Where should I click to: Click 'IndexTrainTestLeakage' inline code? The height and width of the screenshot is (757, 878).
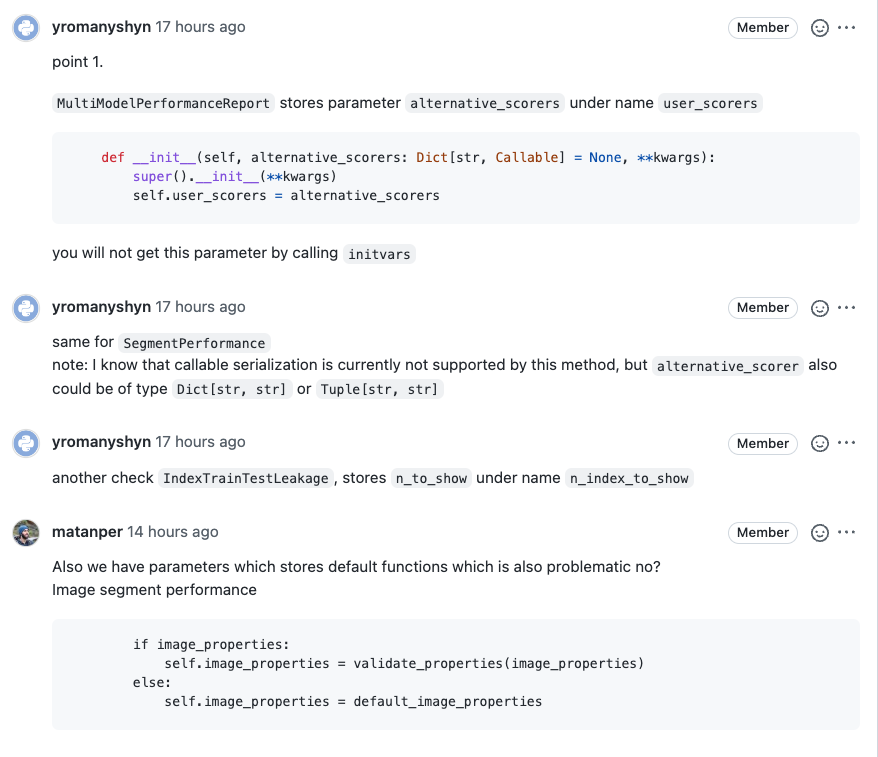coord(246,478)
